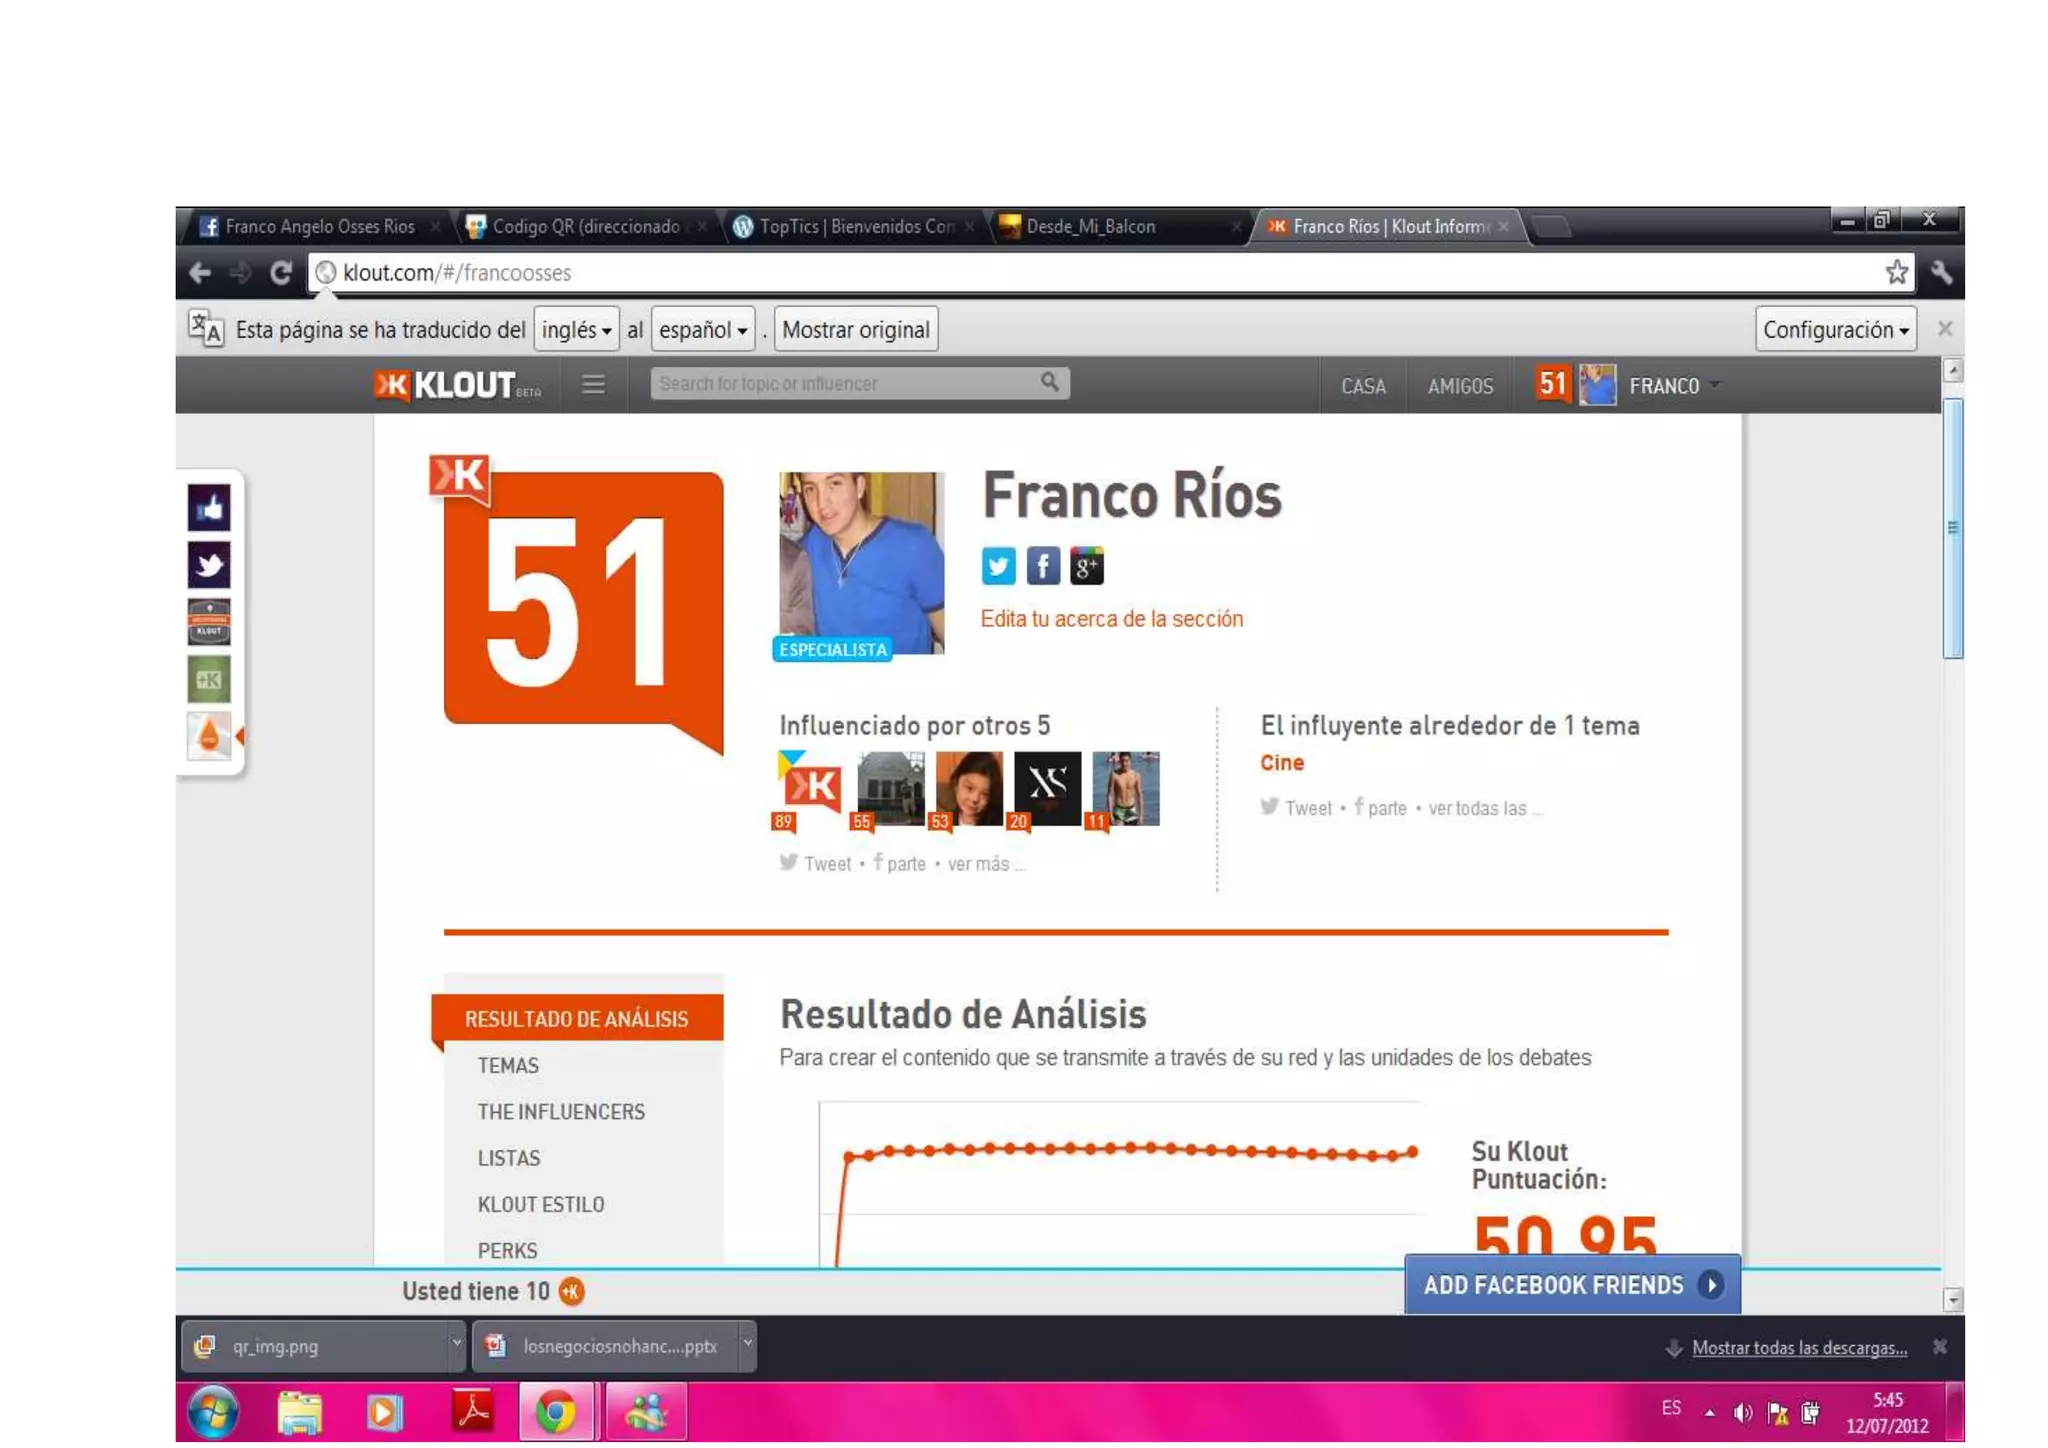Click the Facebook icon under profile name

click(x=1042, y=566)
